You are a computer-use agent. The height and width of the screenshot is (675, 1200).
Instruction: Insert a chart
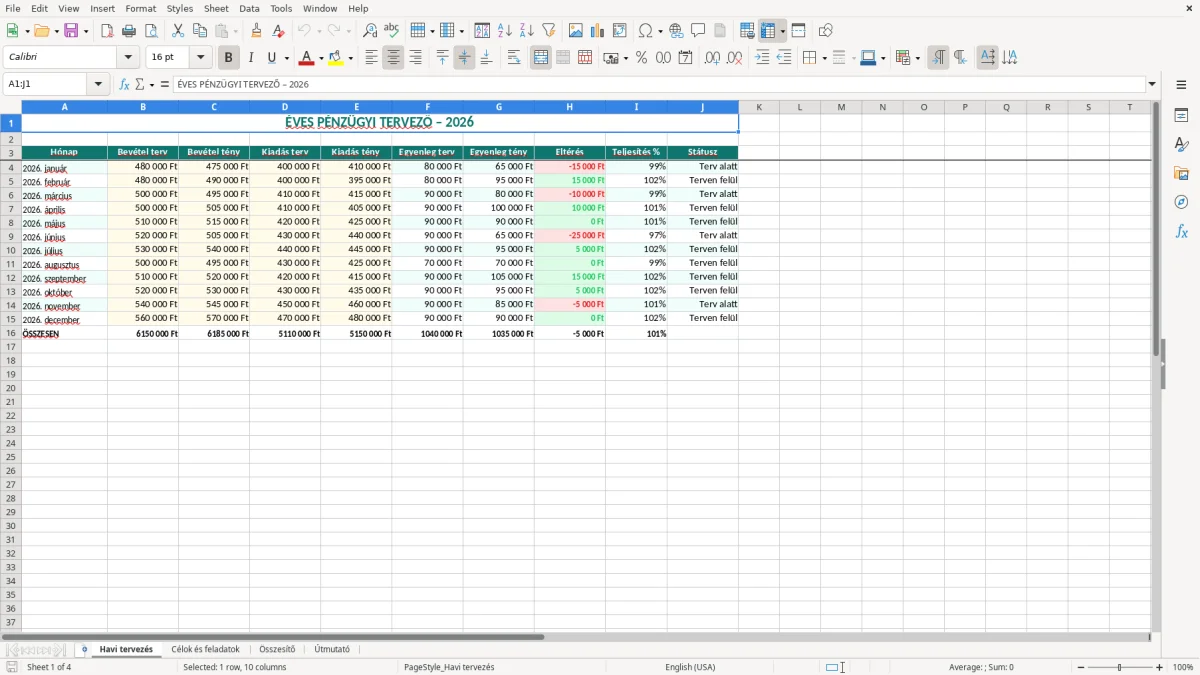(598, 31)
